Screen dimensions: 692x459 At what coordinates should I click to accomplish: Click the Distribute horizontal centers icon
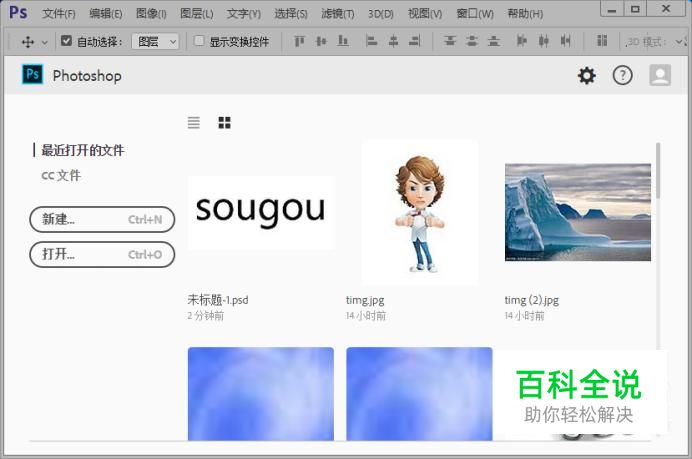tap(544, 41)
